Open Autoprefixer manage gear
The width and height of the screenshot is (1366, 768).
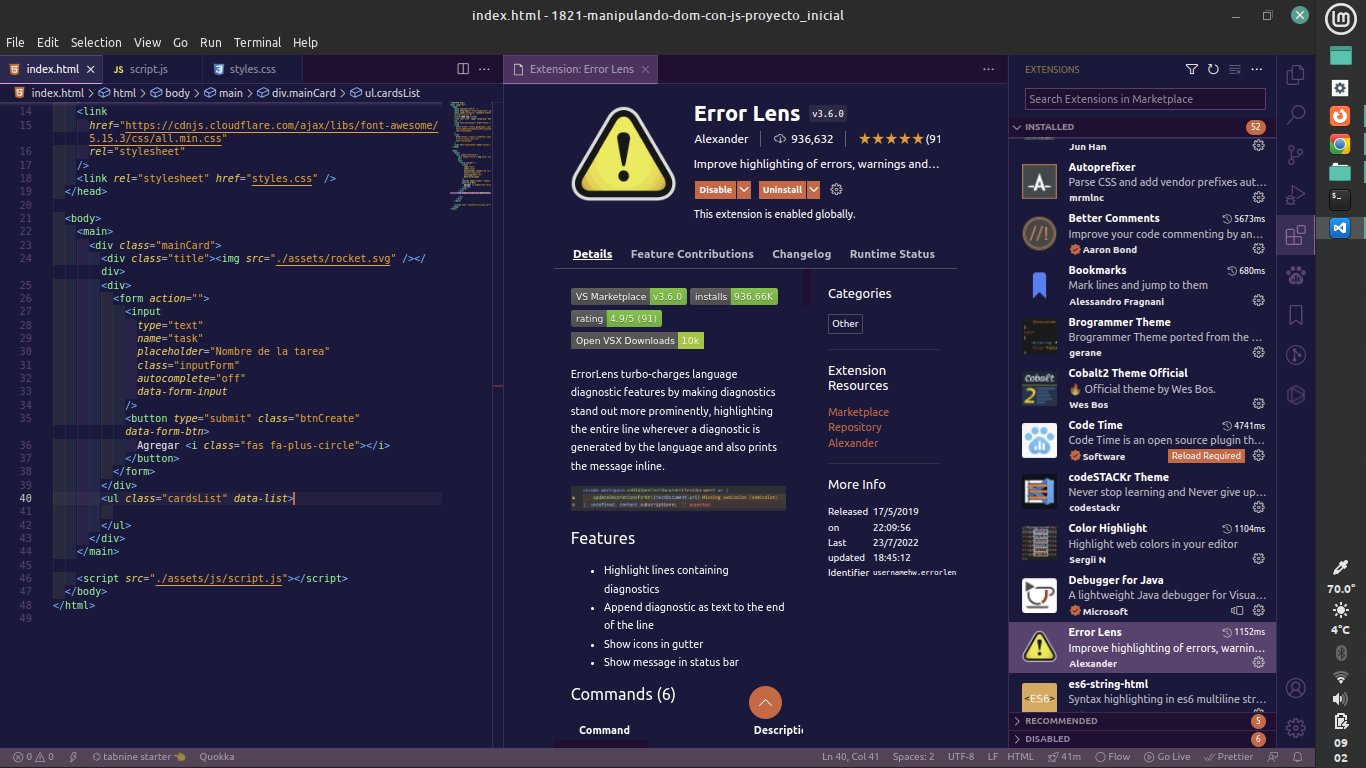point(1258,198)
